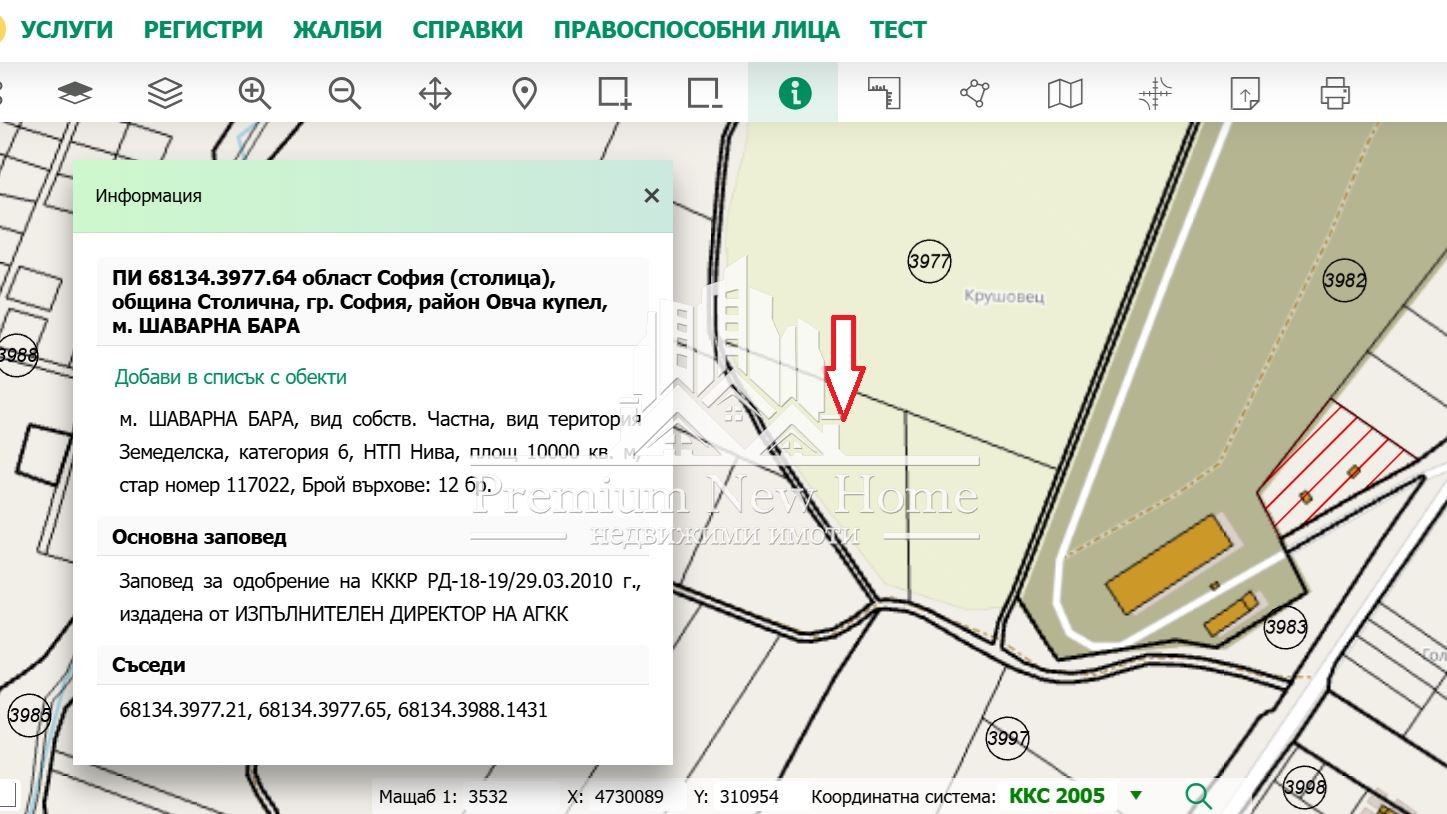Viewport: 1447px width, 814px height.
Task: Choose the remove-from-selection rectangle tool
Action: pyautogui.click(x=704, y=93)
